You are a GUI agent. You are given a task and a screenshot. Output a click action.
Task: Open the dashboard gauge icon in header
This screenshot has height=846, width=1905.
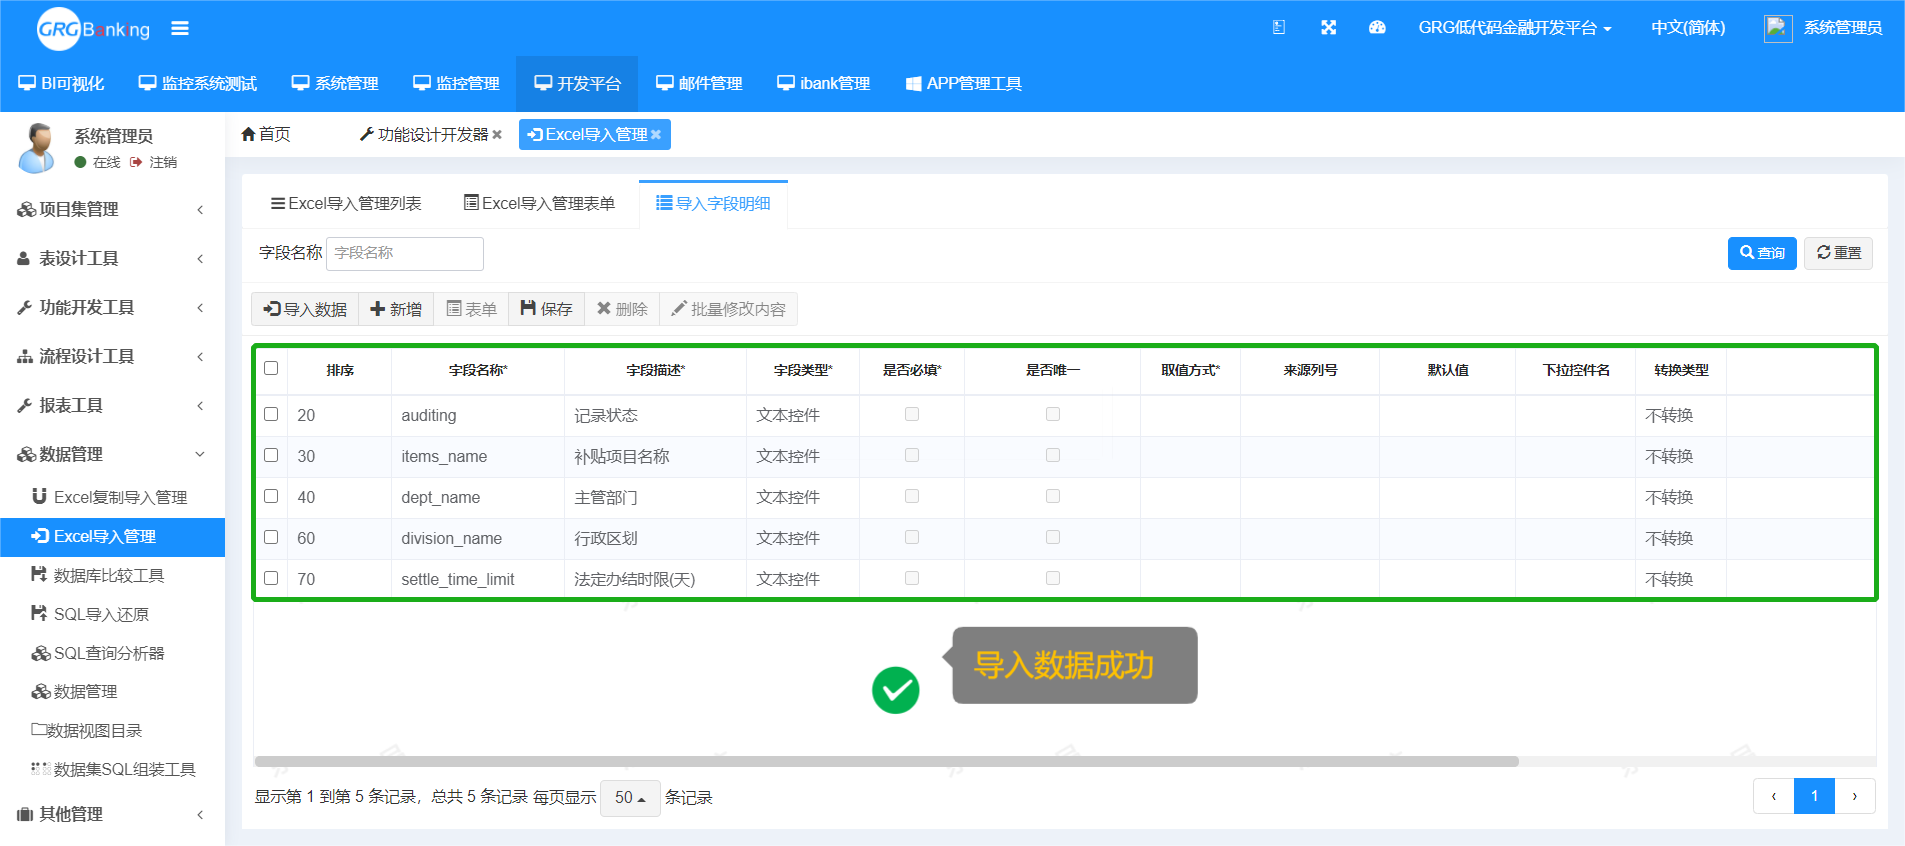click(x=1377, y=28)
